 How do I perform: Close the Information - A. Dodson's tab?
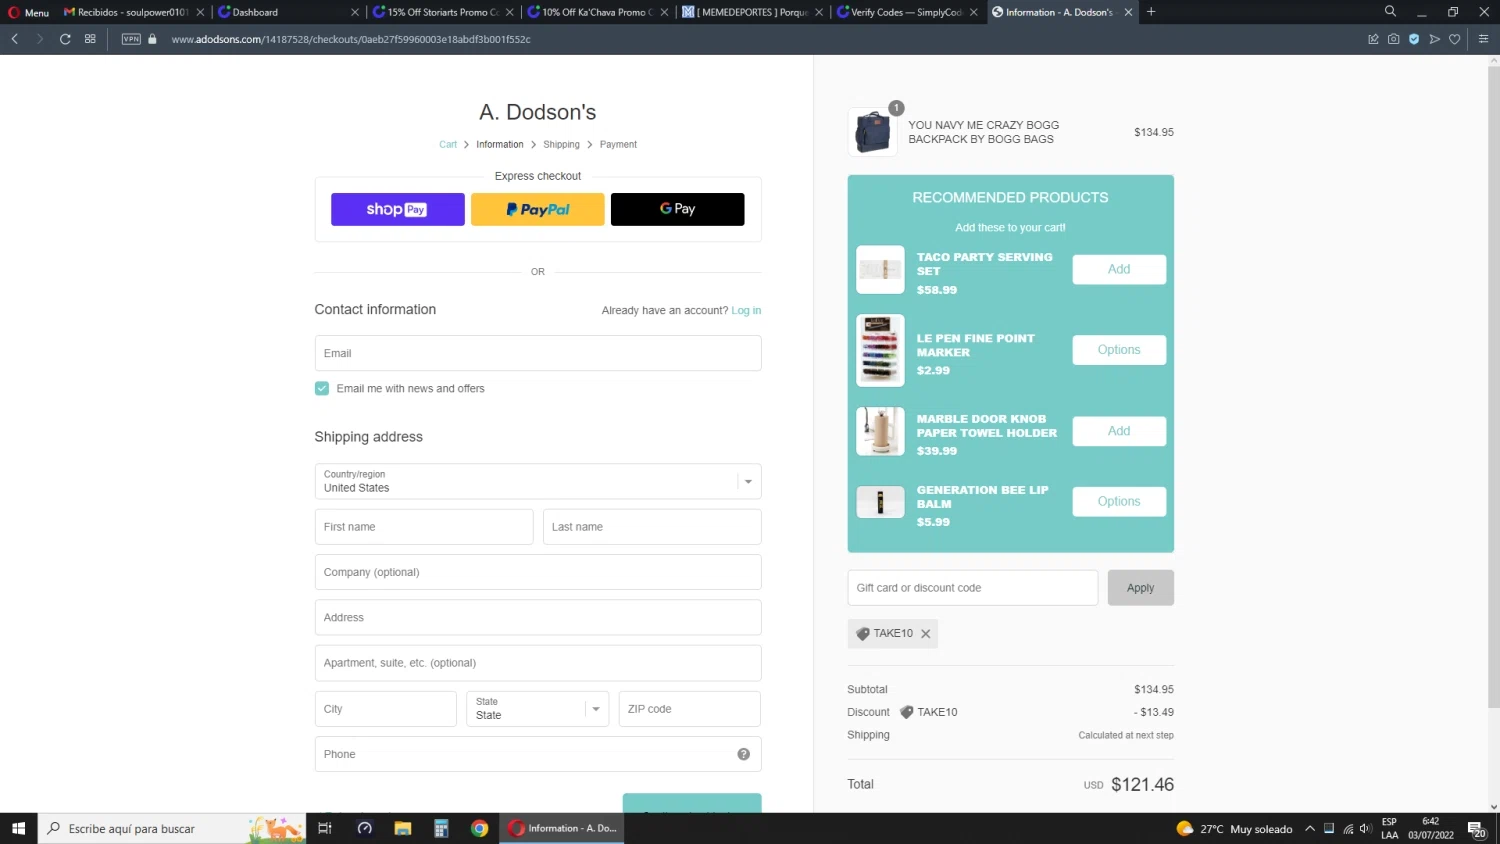tap(1129, 12)
